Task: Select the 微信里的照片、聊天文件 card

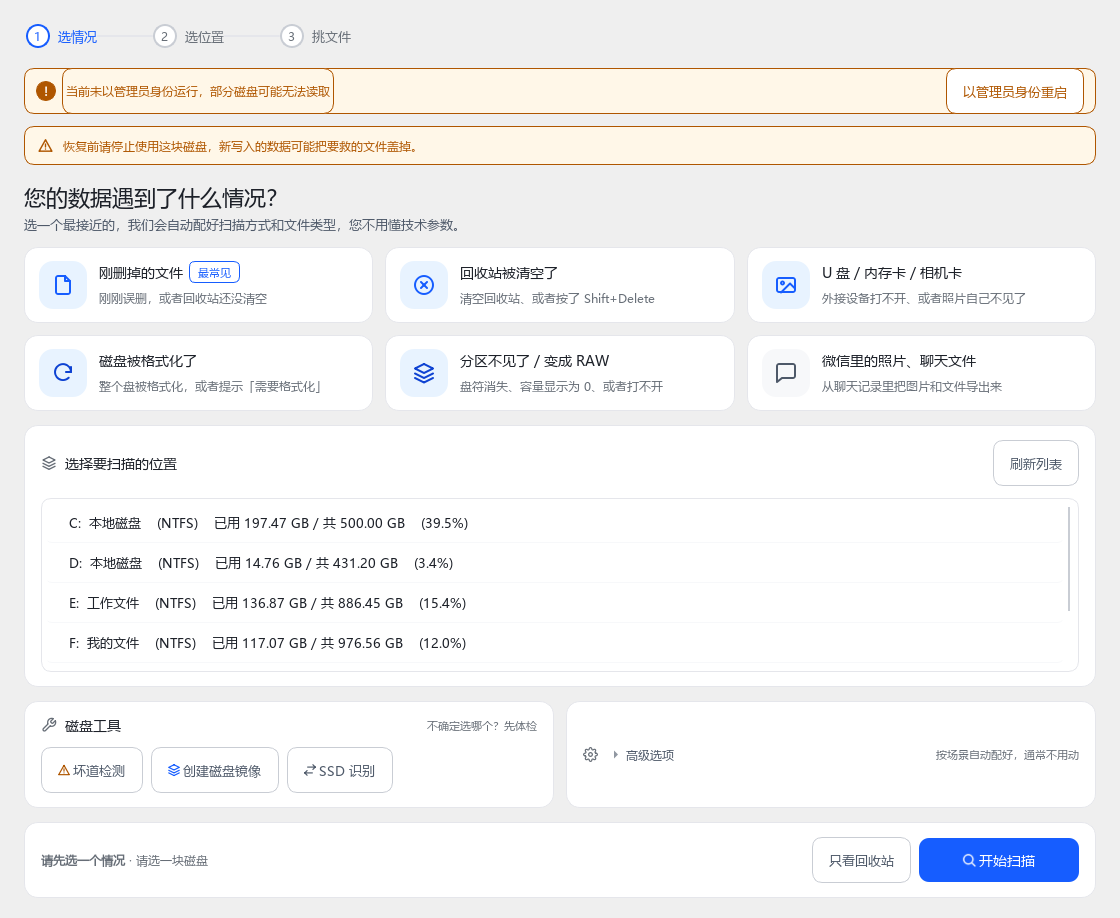Action: [921, 373]
